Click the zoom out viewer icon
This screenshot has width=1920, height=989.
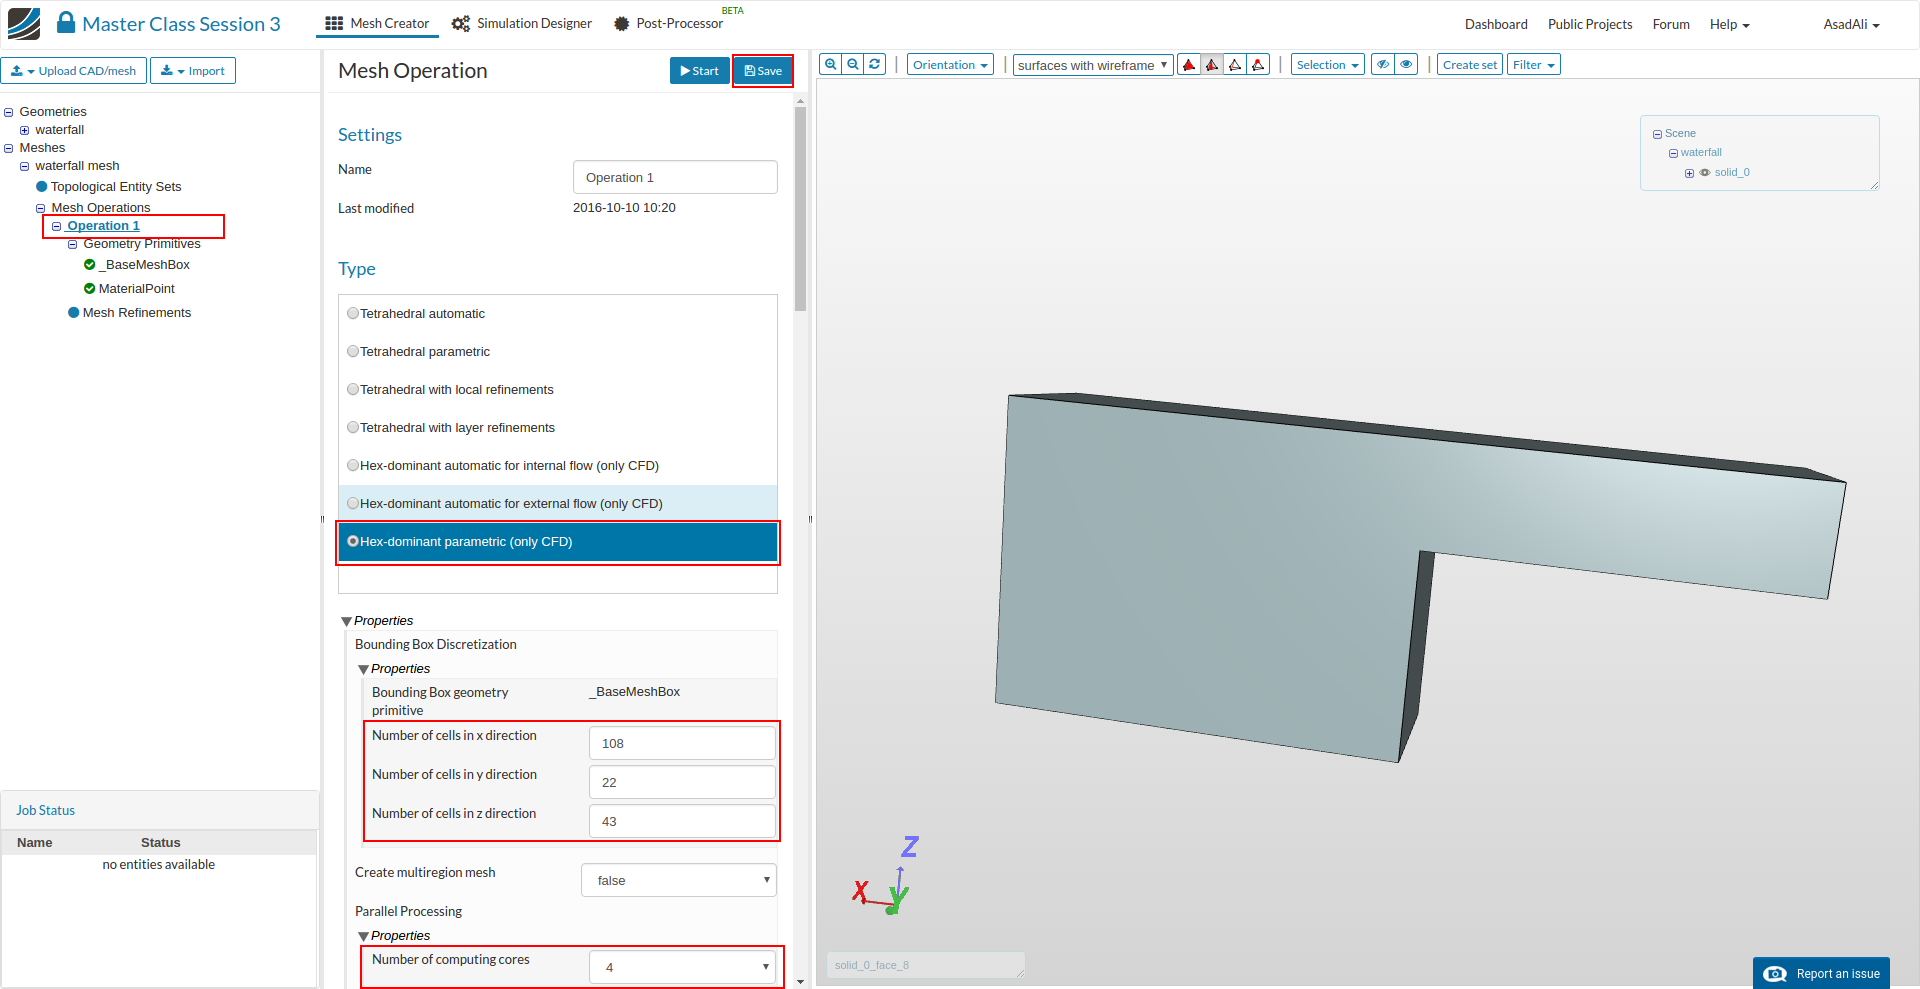[x=853, y=64]
